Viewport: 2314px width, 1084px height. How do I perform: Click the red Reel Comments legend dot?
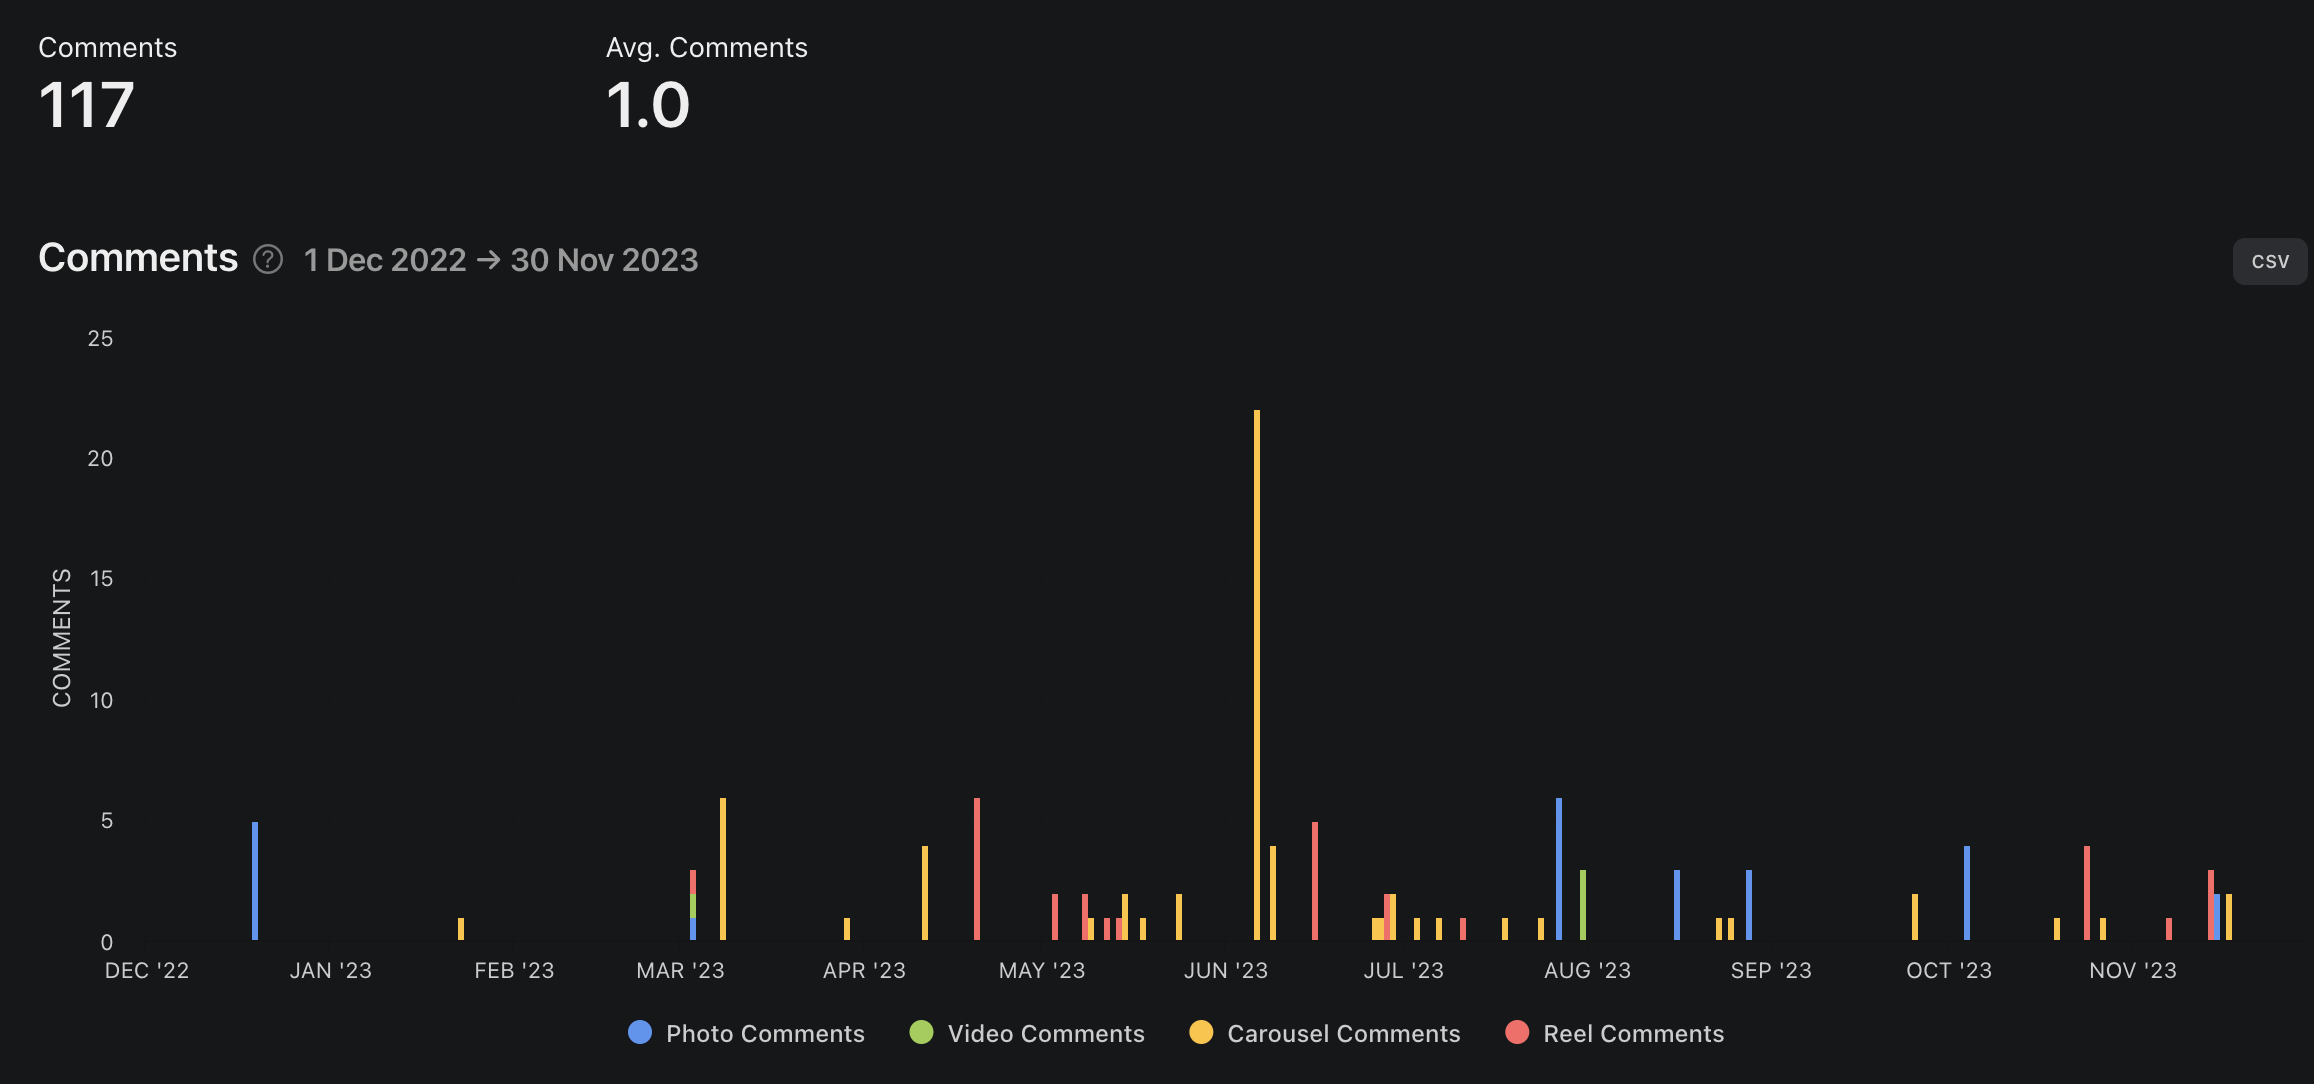(x=1517, y=1032)
